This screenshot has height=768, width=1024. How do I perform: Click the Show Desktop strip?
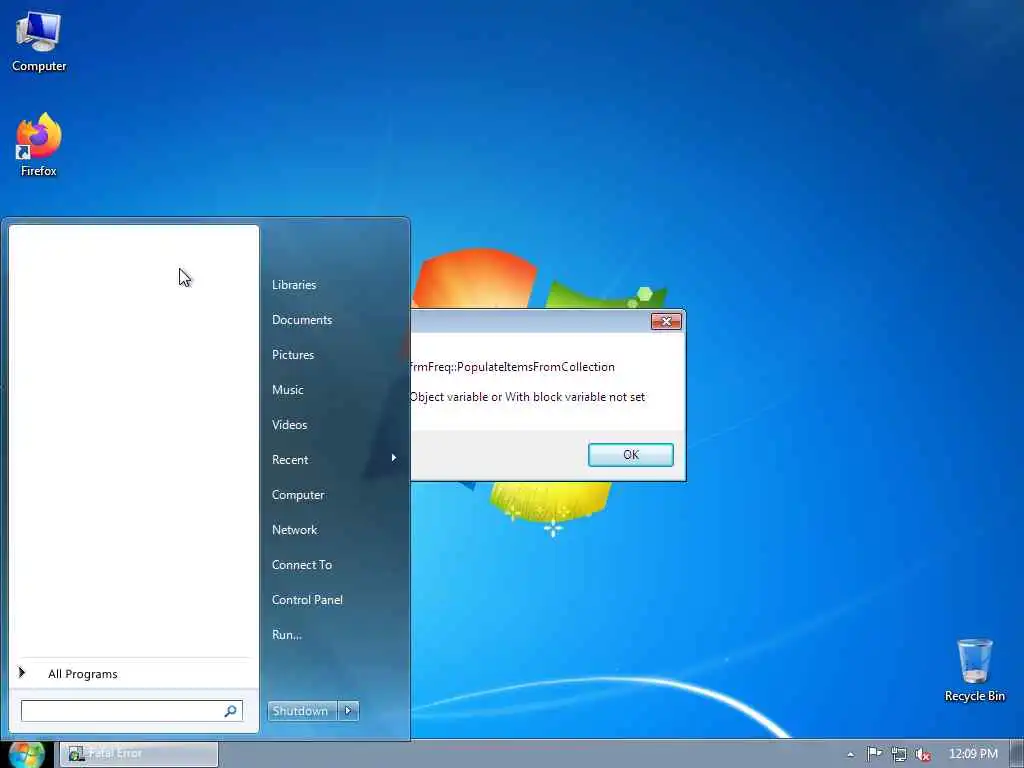1017,754
